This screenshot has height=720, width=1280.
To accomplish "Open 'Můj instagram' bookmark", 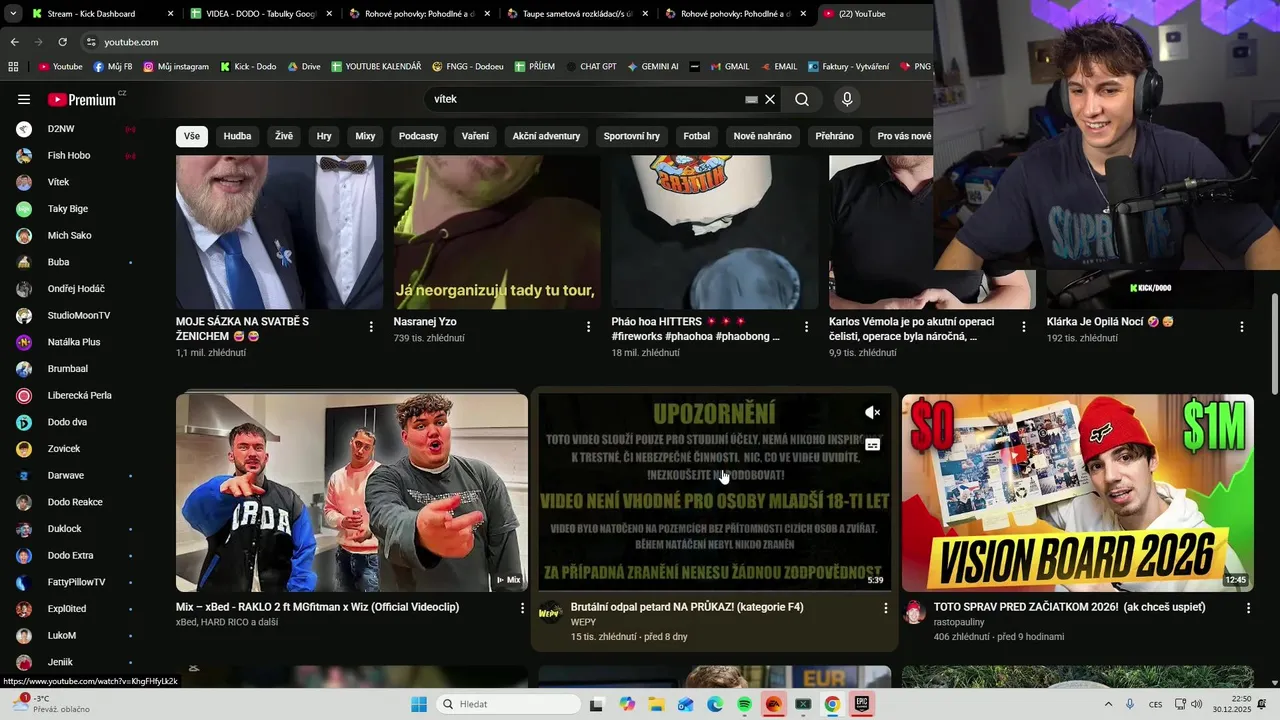I will tap(176, 67).
